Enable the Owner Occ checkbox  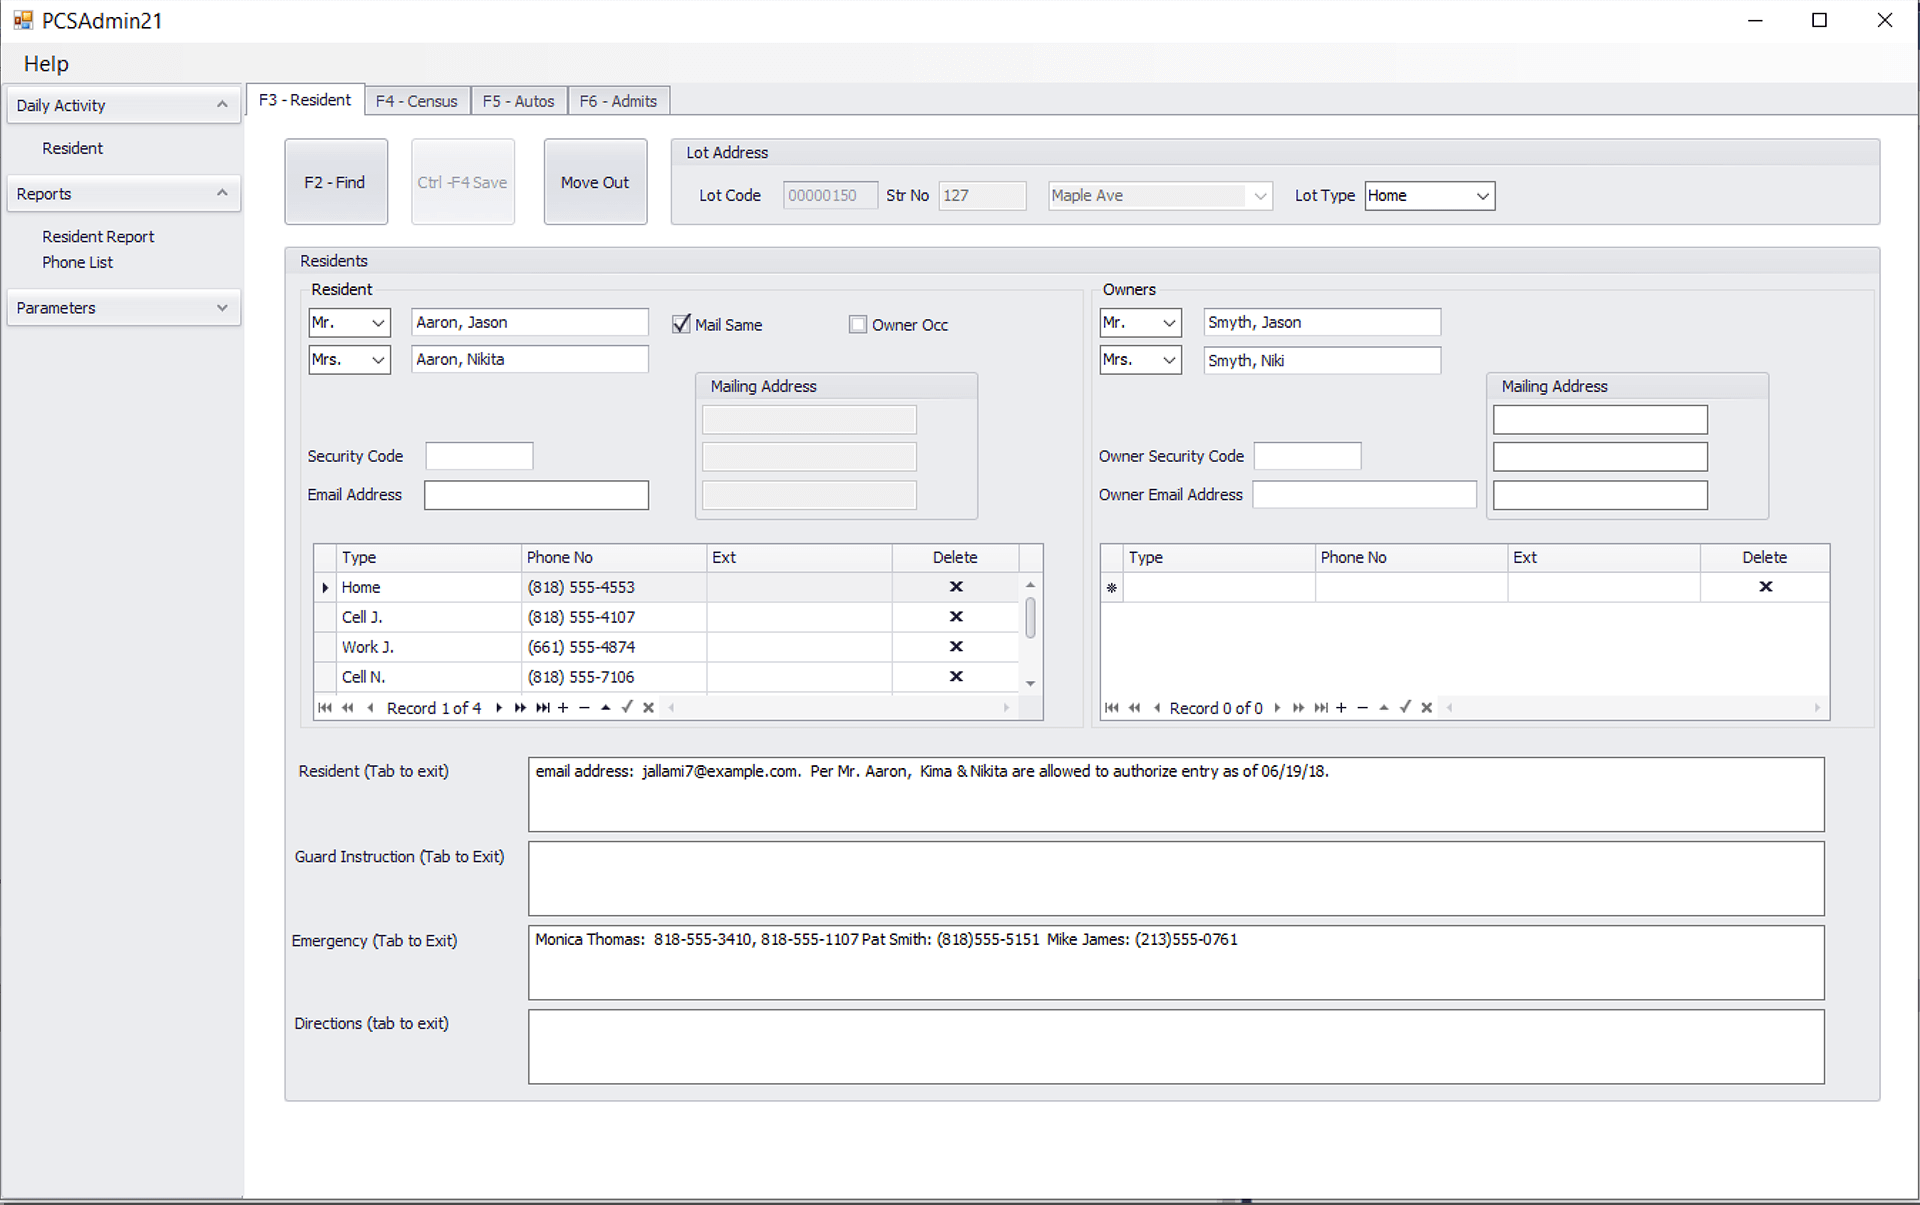tap(858, 324)
